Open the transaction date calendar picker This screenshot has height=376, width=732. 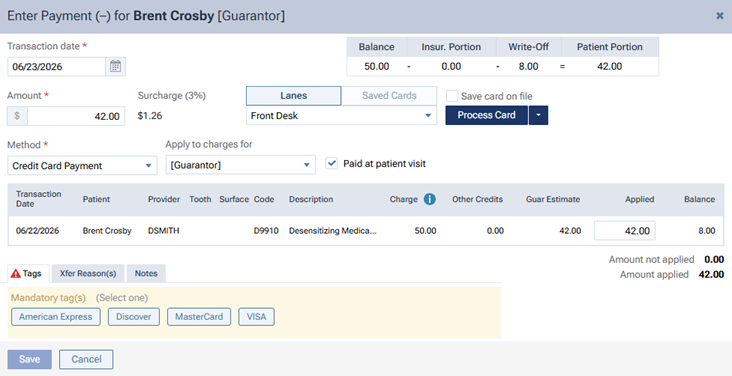(x=115, y=66)
